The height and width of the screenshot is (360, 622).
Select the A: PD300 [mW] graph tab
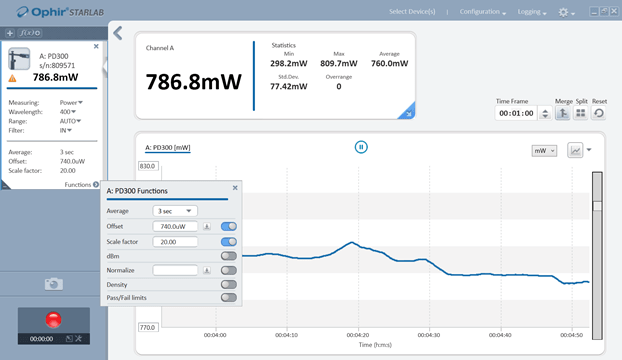pyautogui.click(x=167, y=148)
